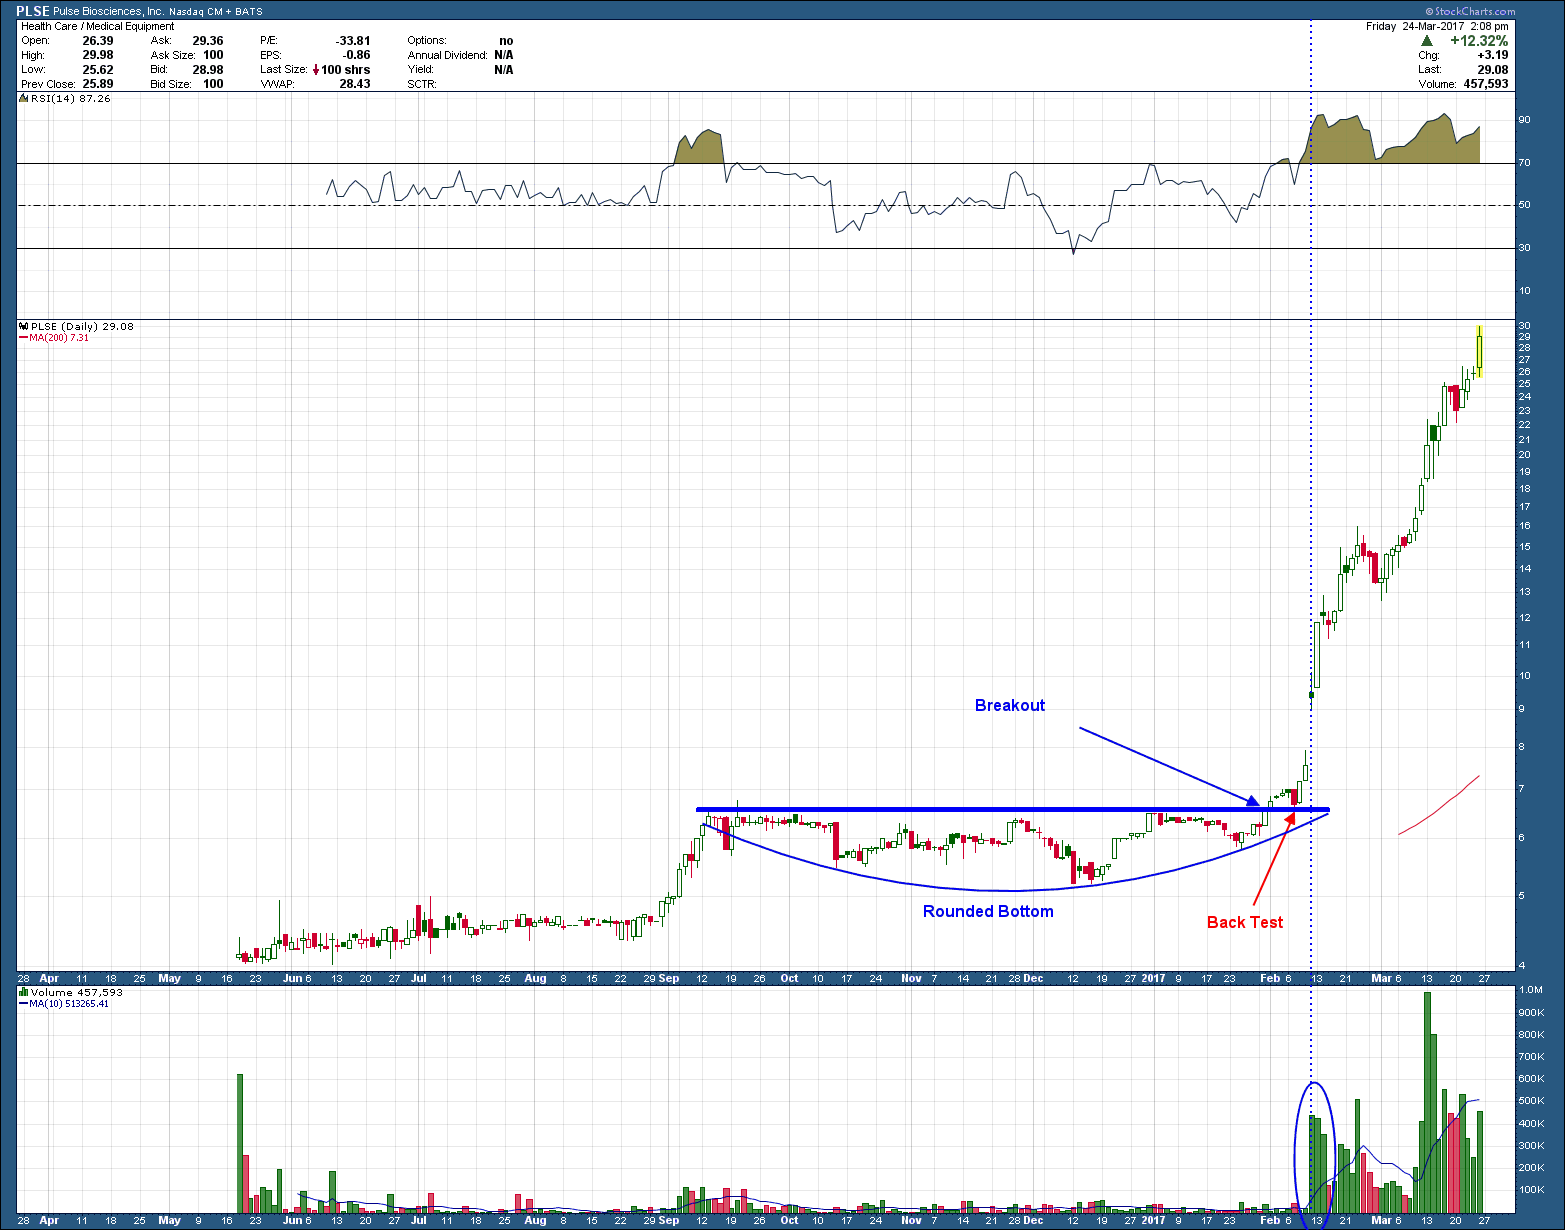Screen dimensions: 1565x1230
Task: Click the 70 level on RSI scale
Action: (1525, 163)
